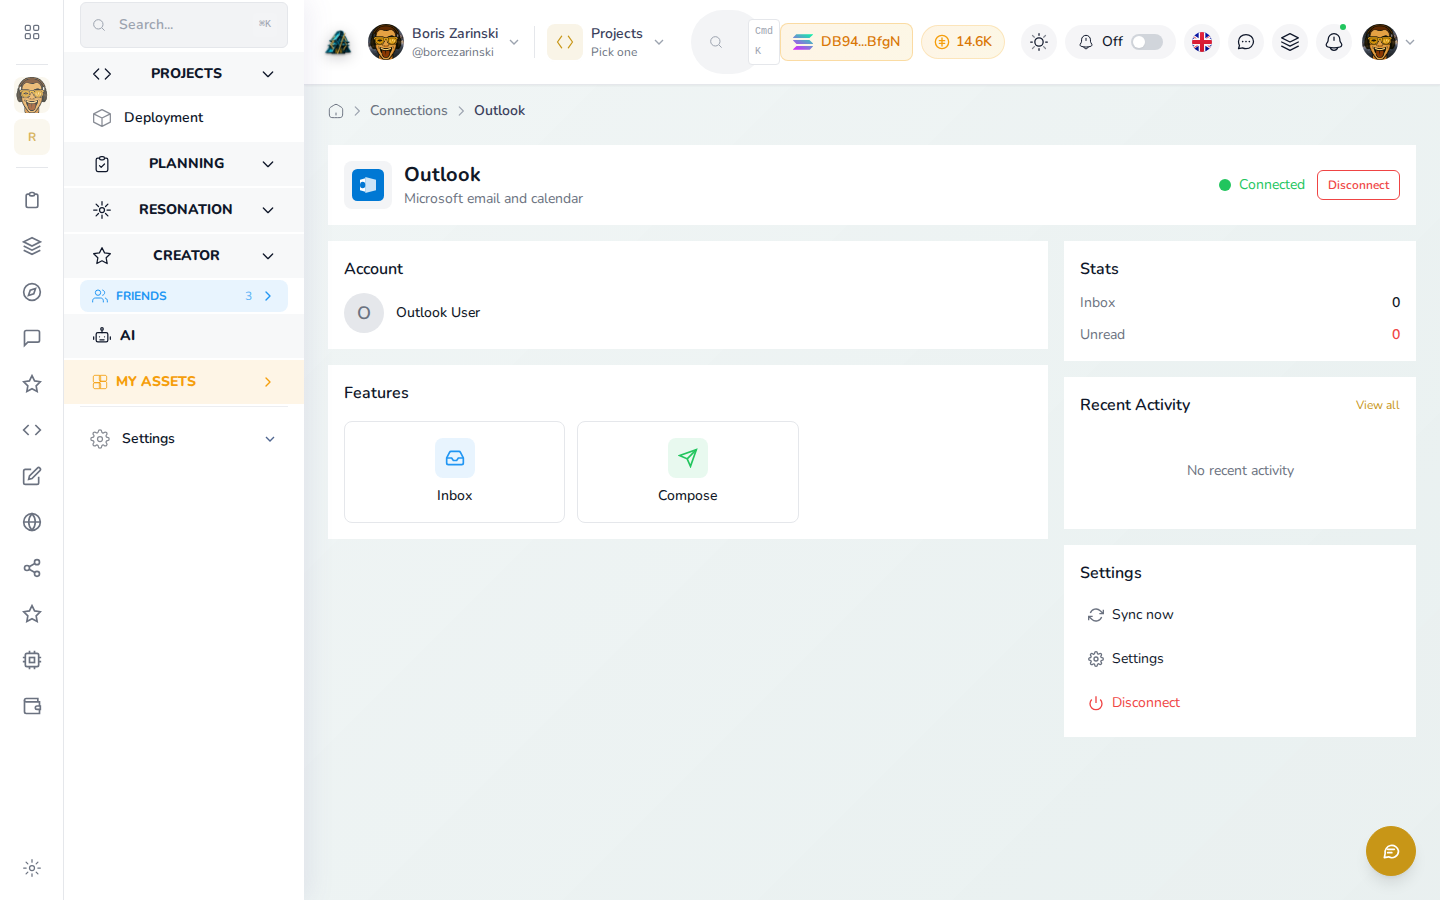Open Deployment in the sidebar
Screen dimensions: 1440x900
click(184, 118)
